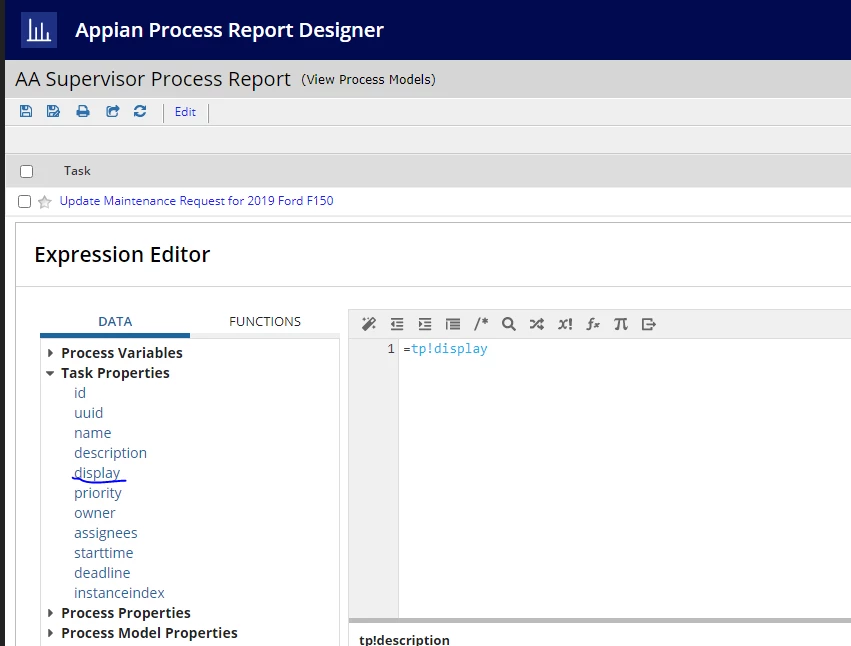This screenshot has width=851, height=646.
Task: Select the owner task property
Action: pos(94,513)
